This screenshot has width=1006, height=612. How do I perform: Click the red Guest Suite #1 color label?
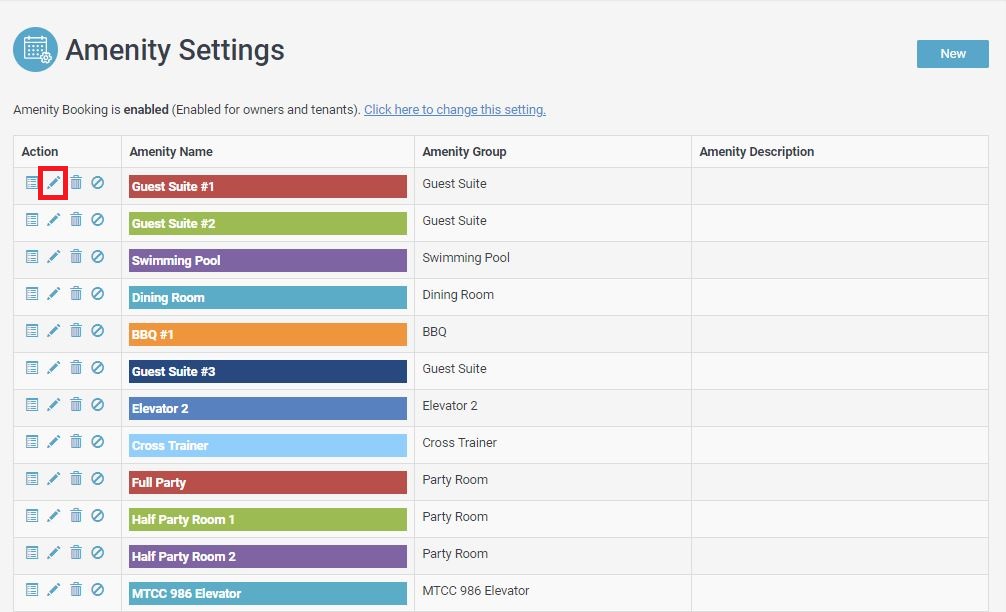click(267, 187)
